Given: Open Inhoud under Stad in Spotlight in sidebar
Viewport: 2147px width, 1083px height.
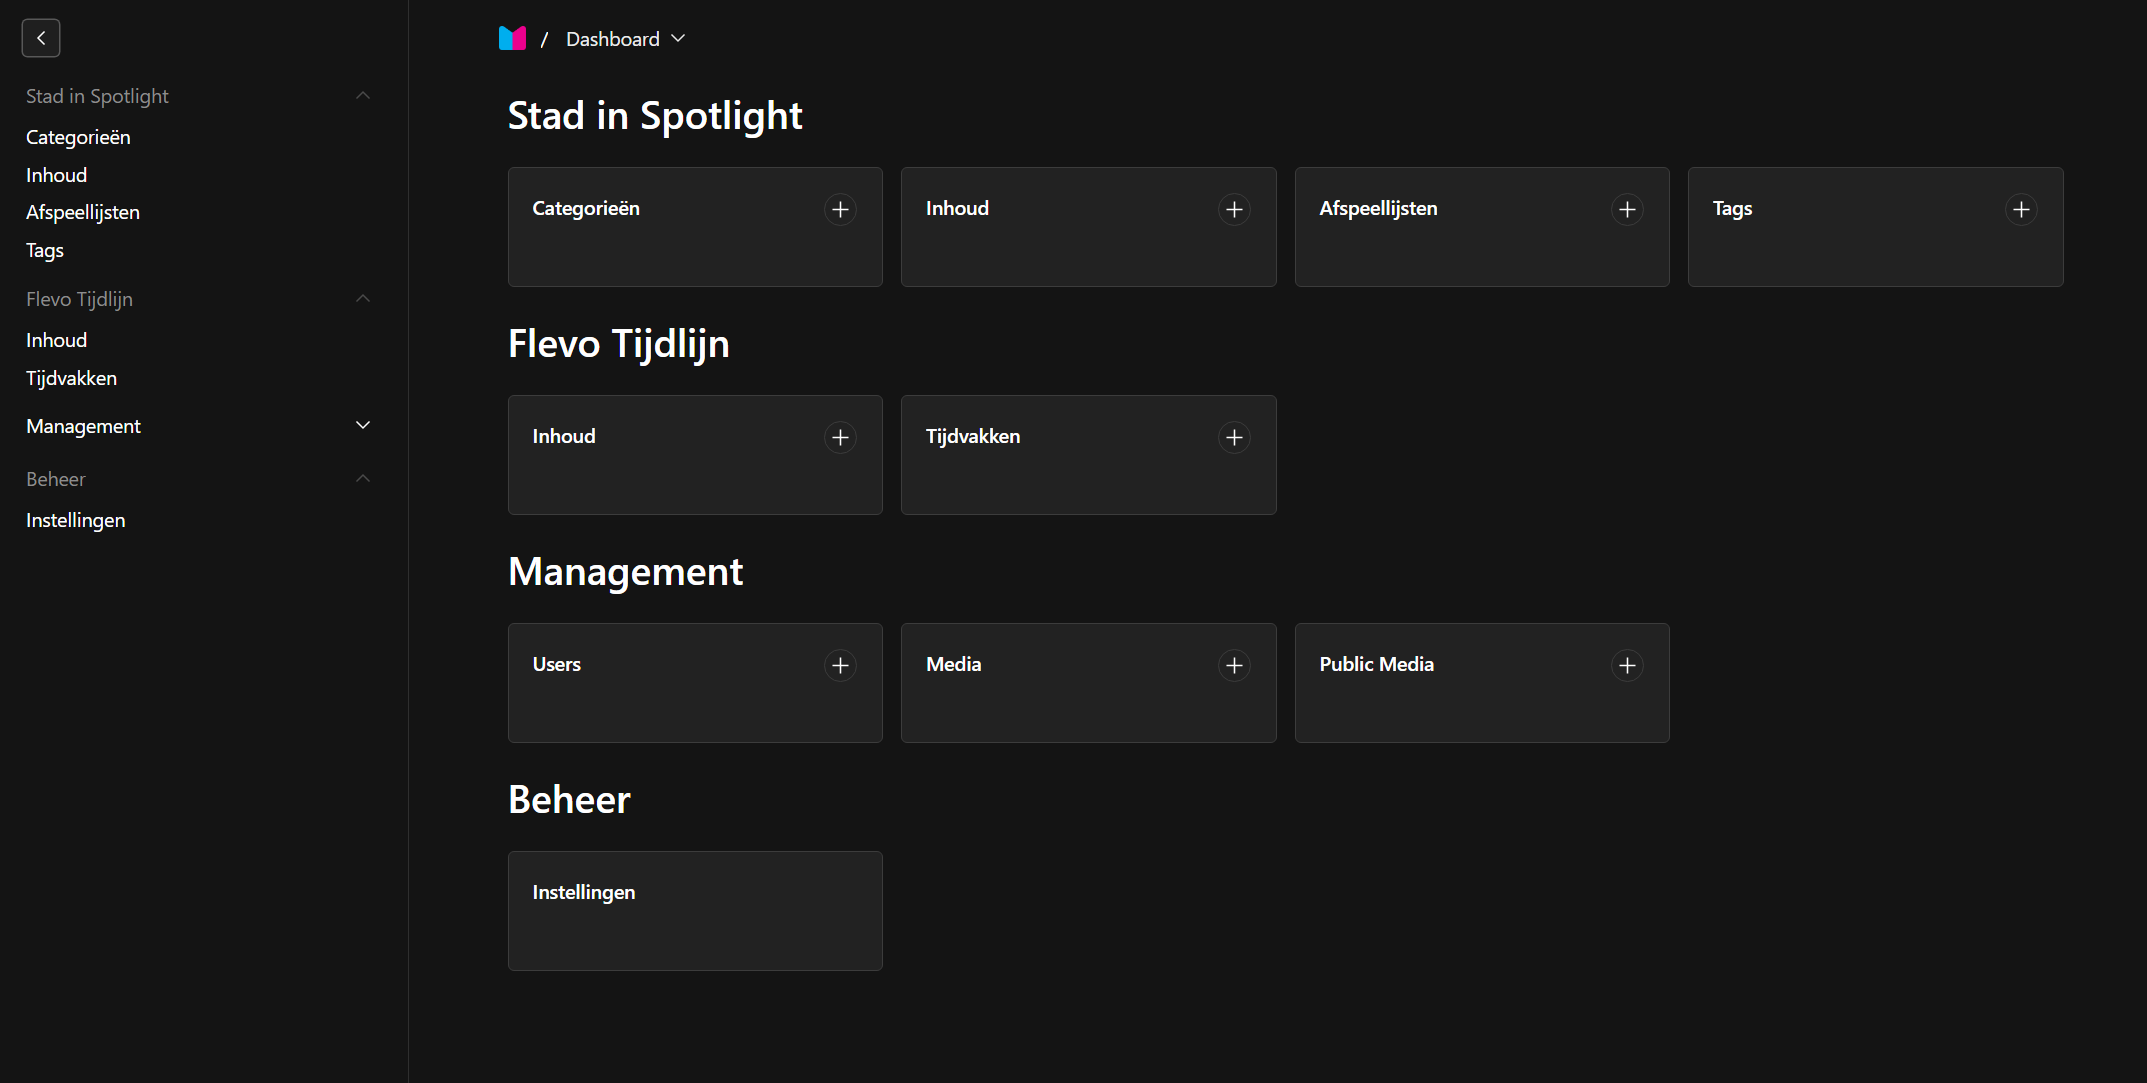Looking at the screenshot, I should 56,175.
